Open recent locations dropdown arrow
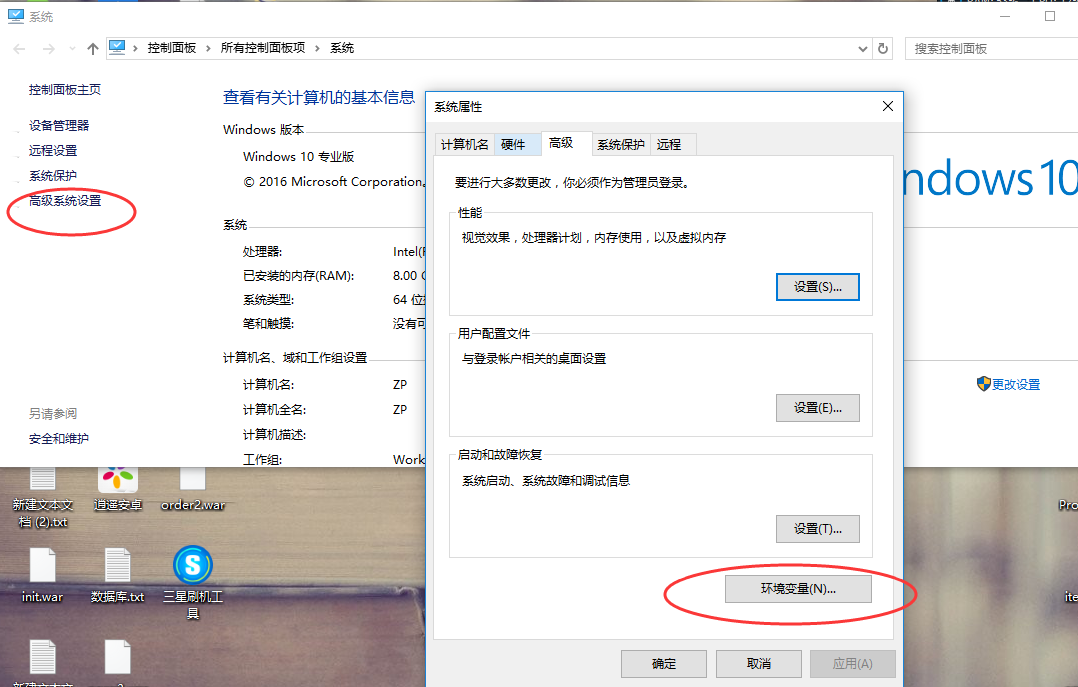Screen dimensions: 1078x687 click(72, 49)
